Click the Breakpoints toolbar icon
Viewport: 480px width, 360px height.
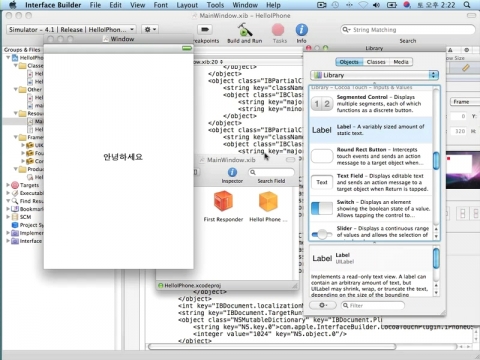[x=205, y=30]
